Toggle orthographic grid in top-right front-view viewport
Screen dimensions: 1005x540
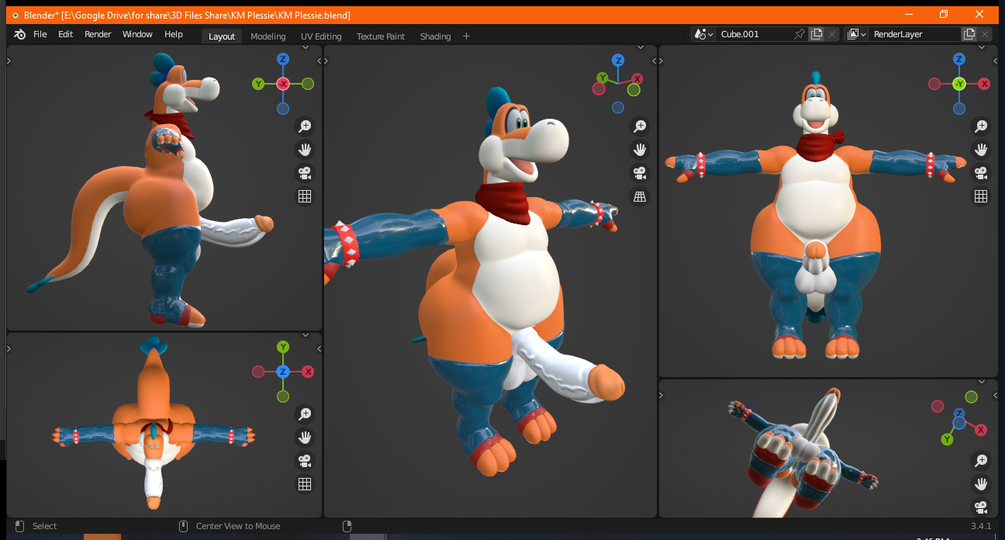(981, 197)
